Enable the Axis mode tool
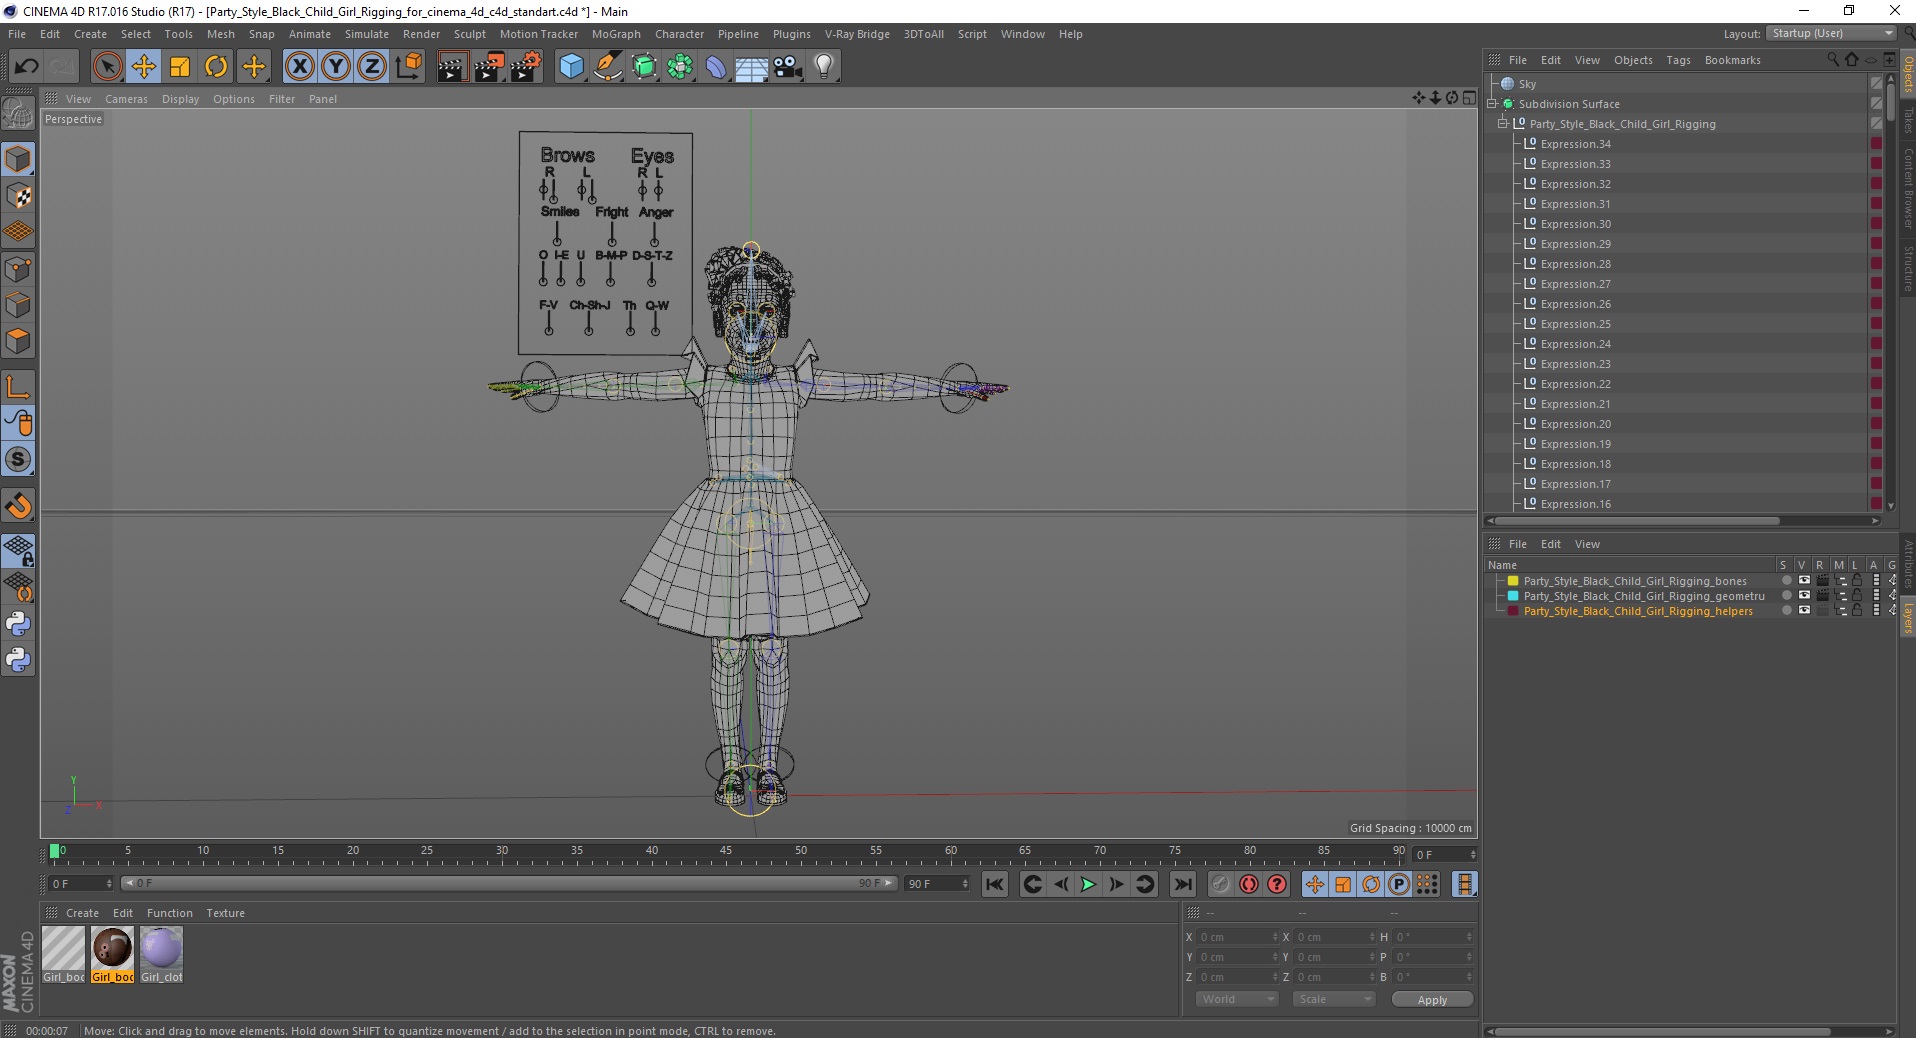Screen dimensions: 1916x1038 tap(18, 387)
